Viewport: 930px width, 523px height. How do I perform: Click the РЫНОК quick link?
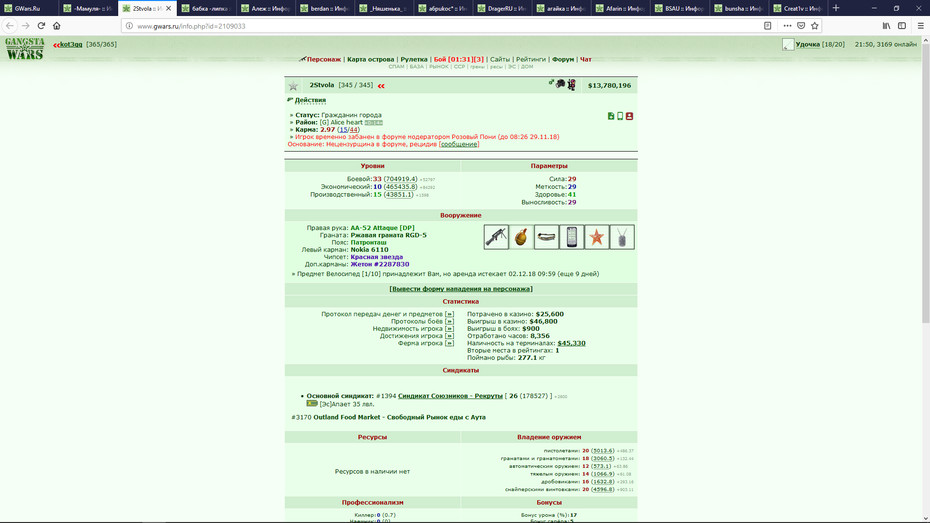pyautogui.click(x=438, y=67)
